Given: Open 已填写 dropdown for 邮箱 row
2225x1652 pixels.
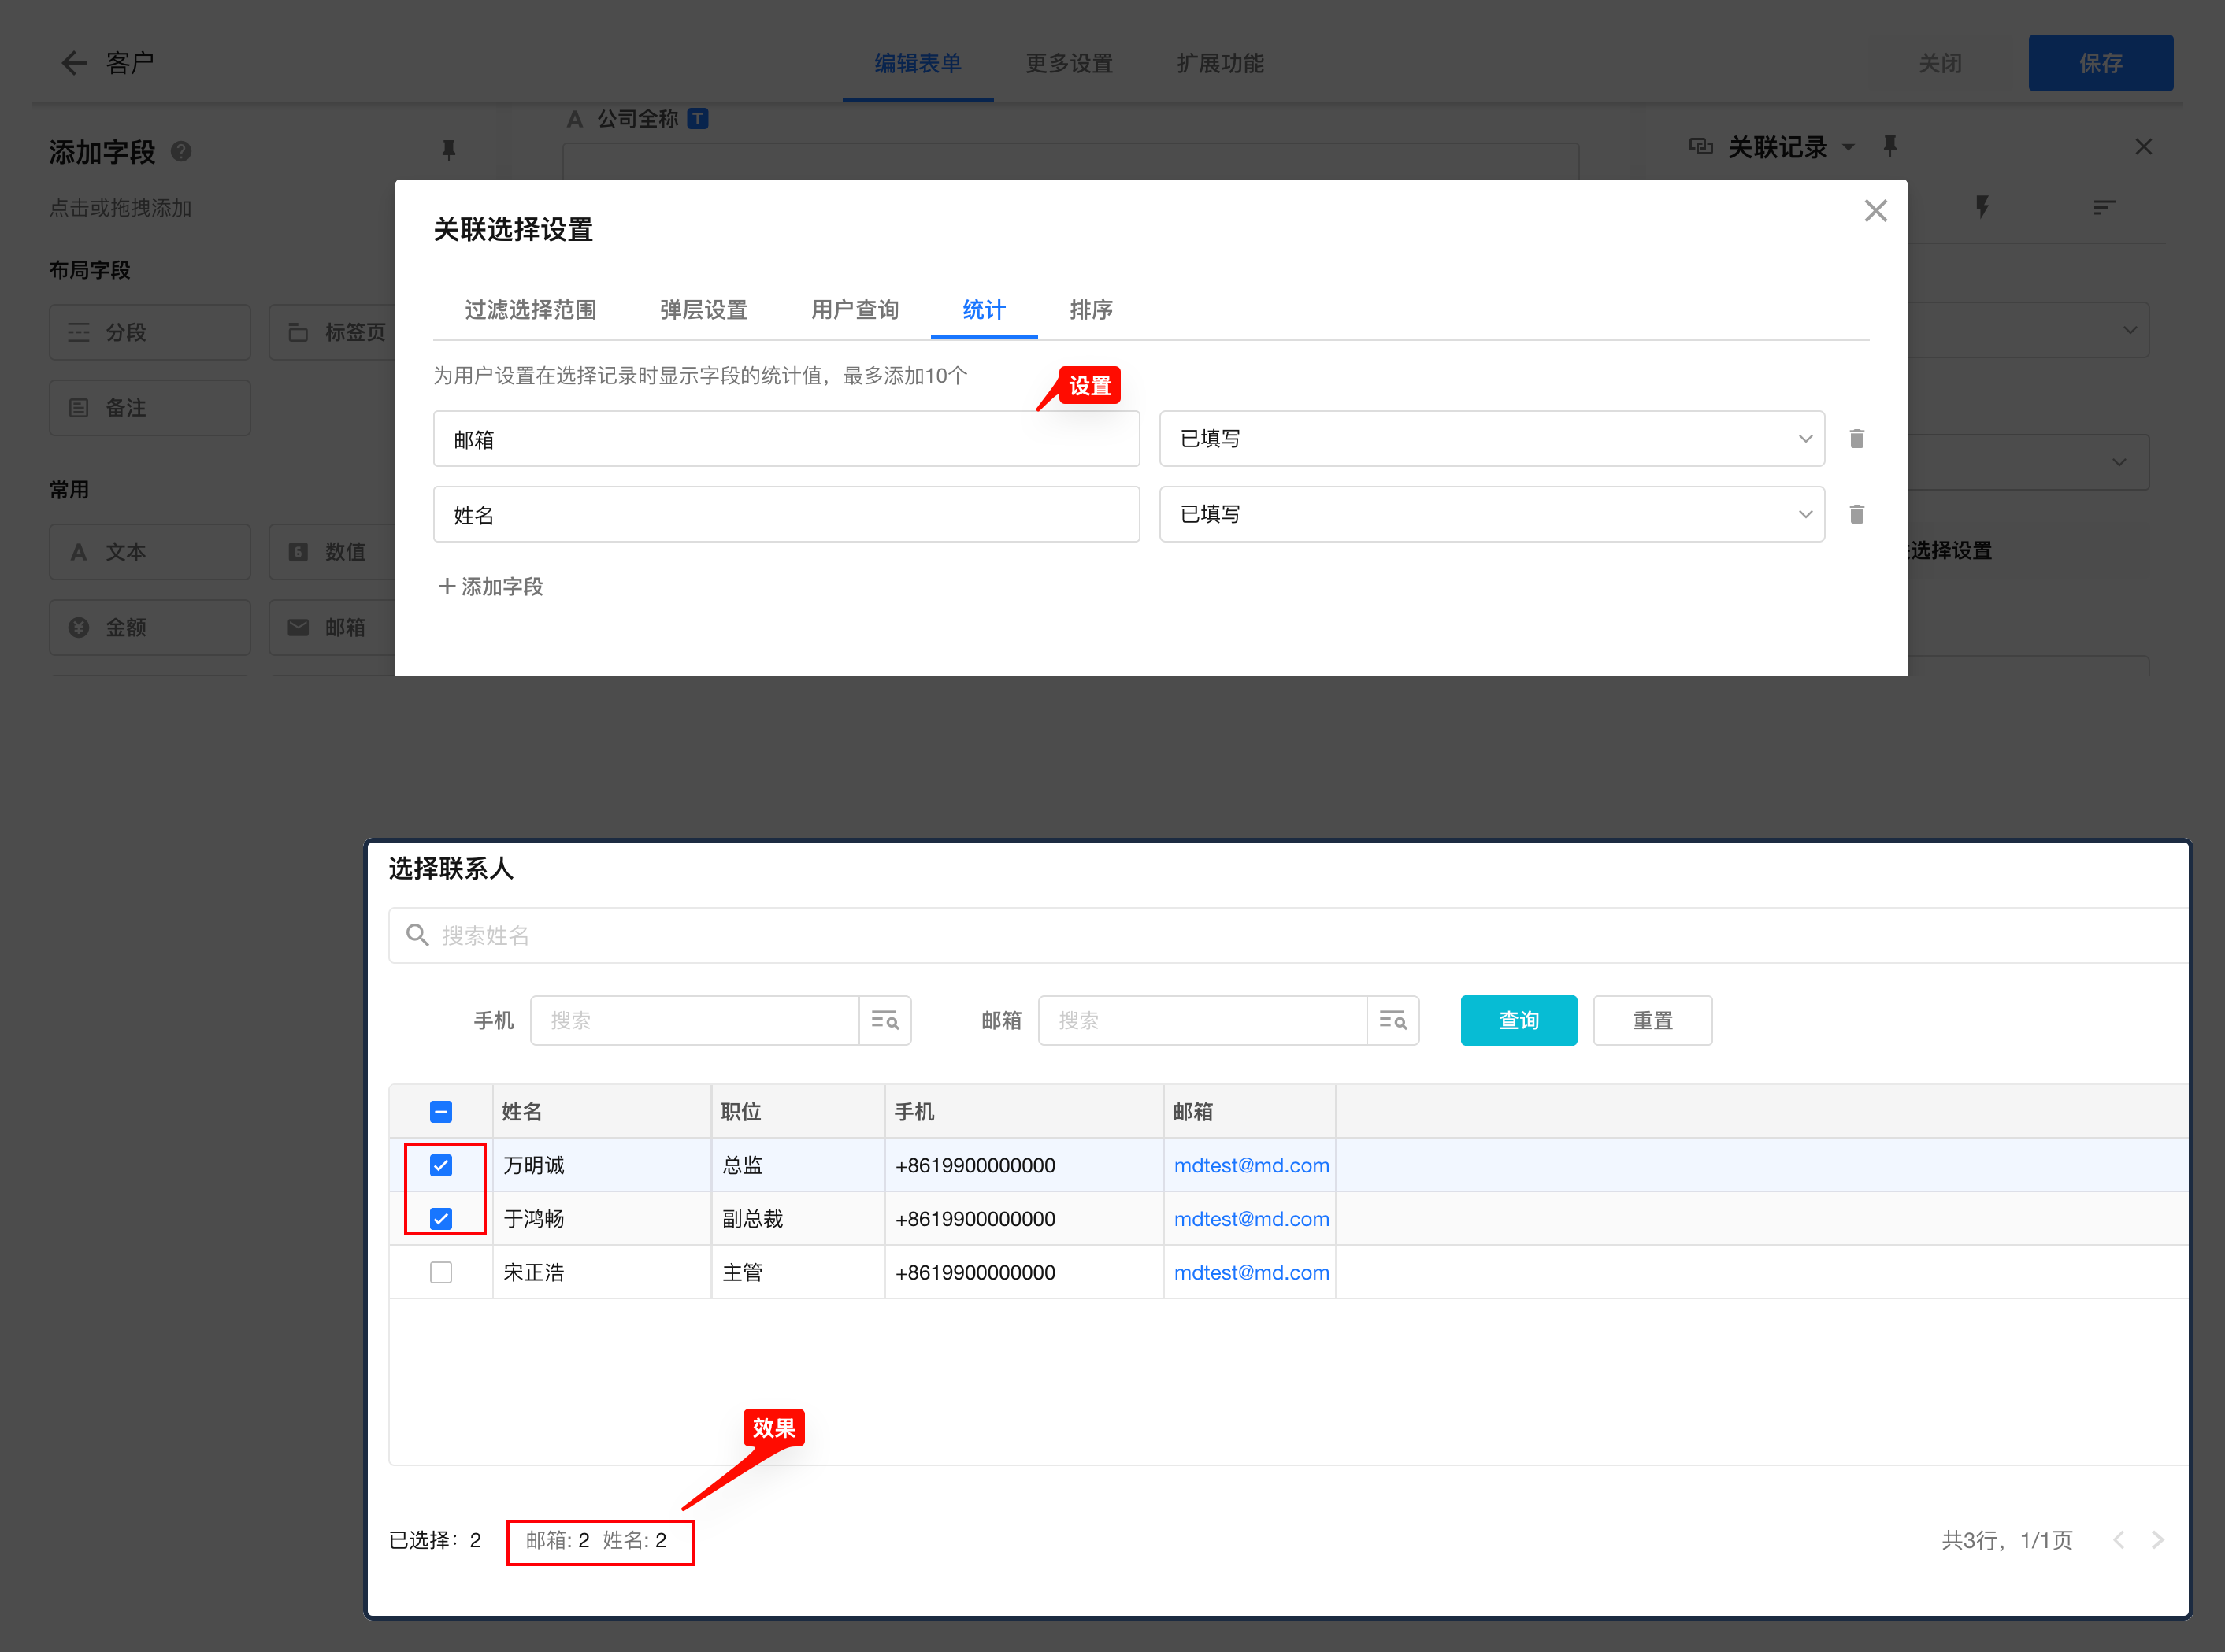Looking at the screenshot, I should (x=1491, y=439).
